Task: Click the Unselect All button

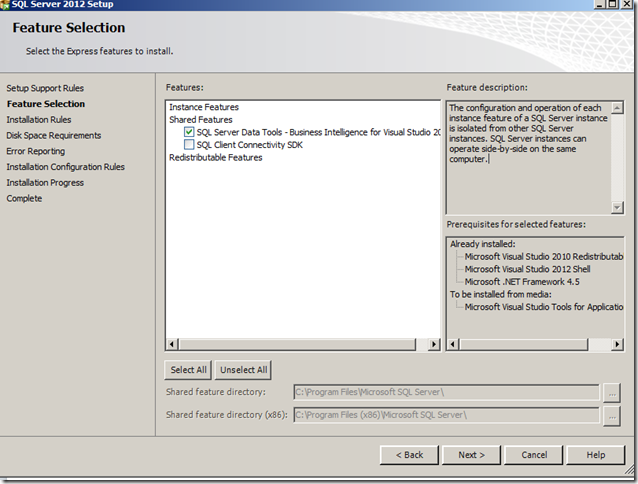Action: [x=243, y=370]
